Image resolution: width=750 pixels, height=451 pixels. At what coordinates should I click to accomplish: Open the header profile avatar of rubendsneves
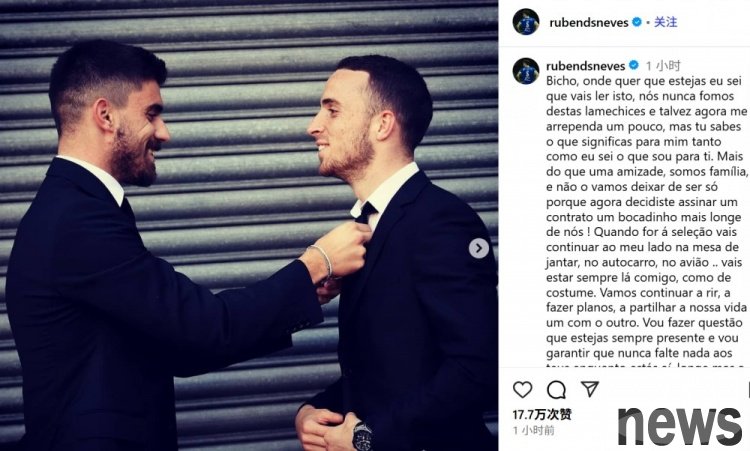tap(526, 22)
